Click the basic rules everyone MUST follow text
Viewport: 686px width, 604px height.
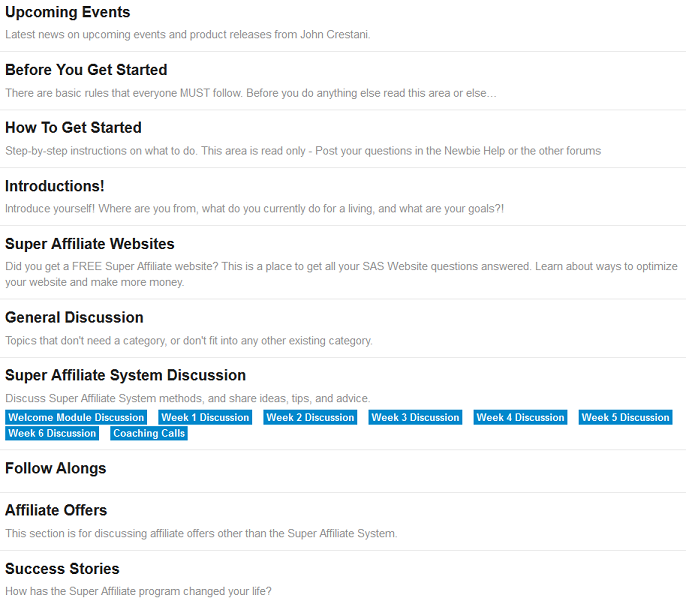(251, 93)
